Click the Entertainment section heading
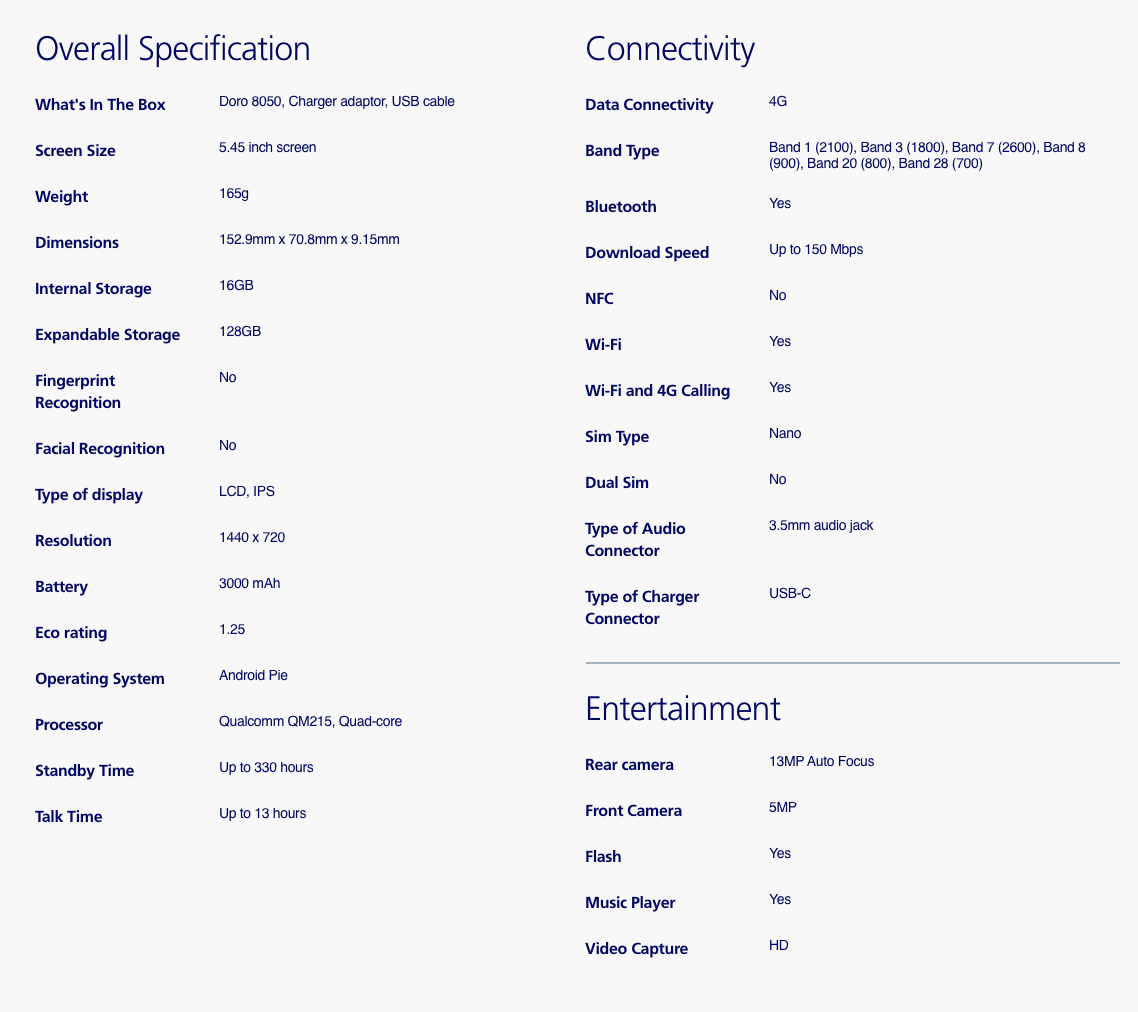 682,709
